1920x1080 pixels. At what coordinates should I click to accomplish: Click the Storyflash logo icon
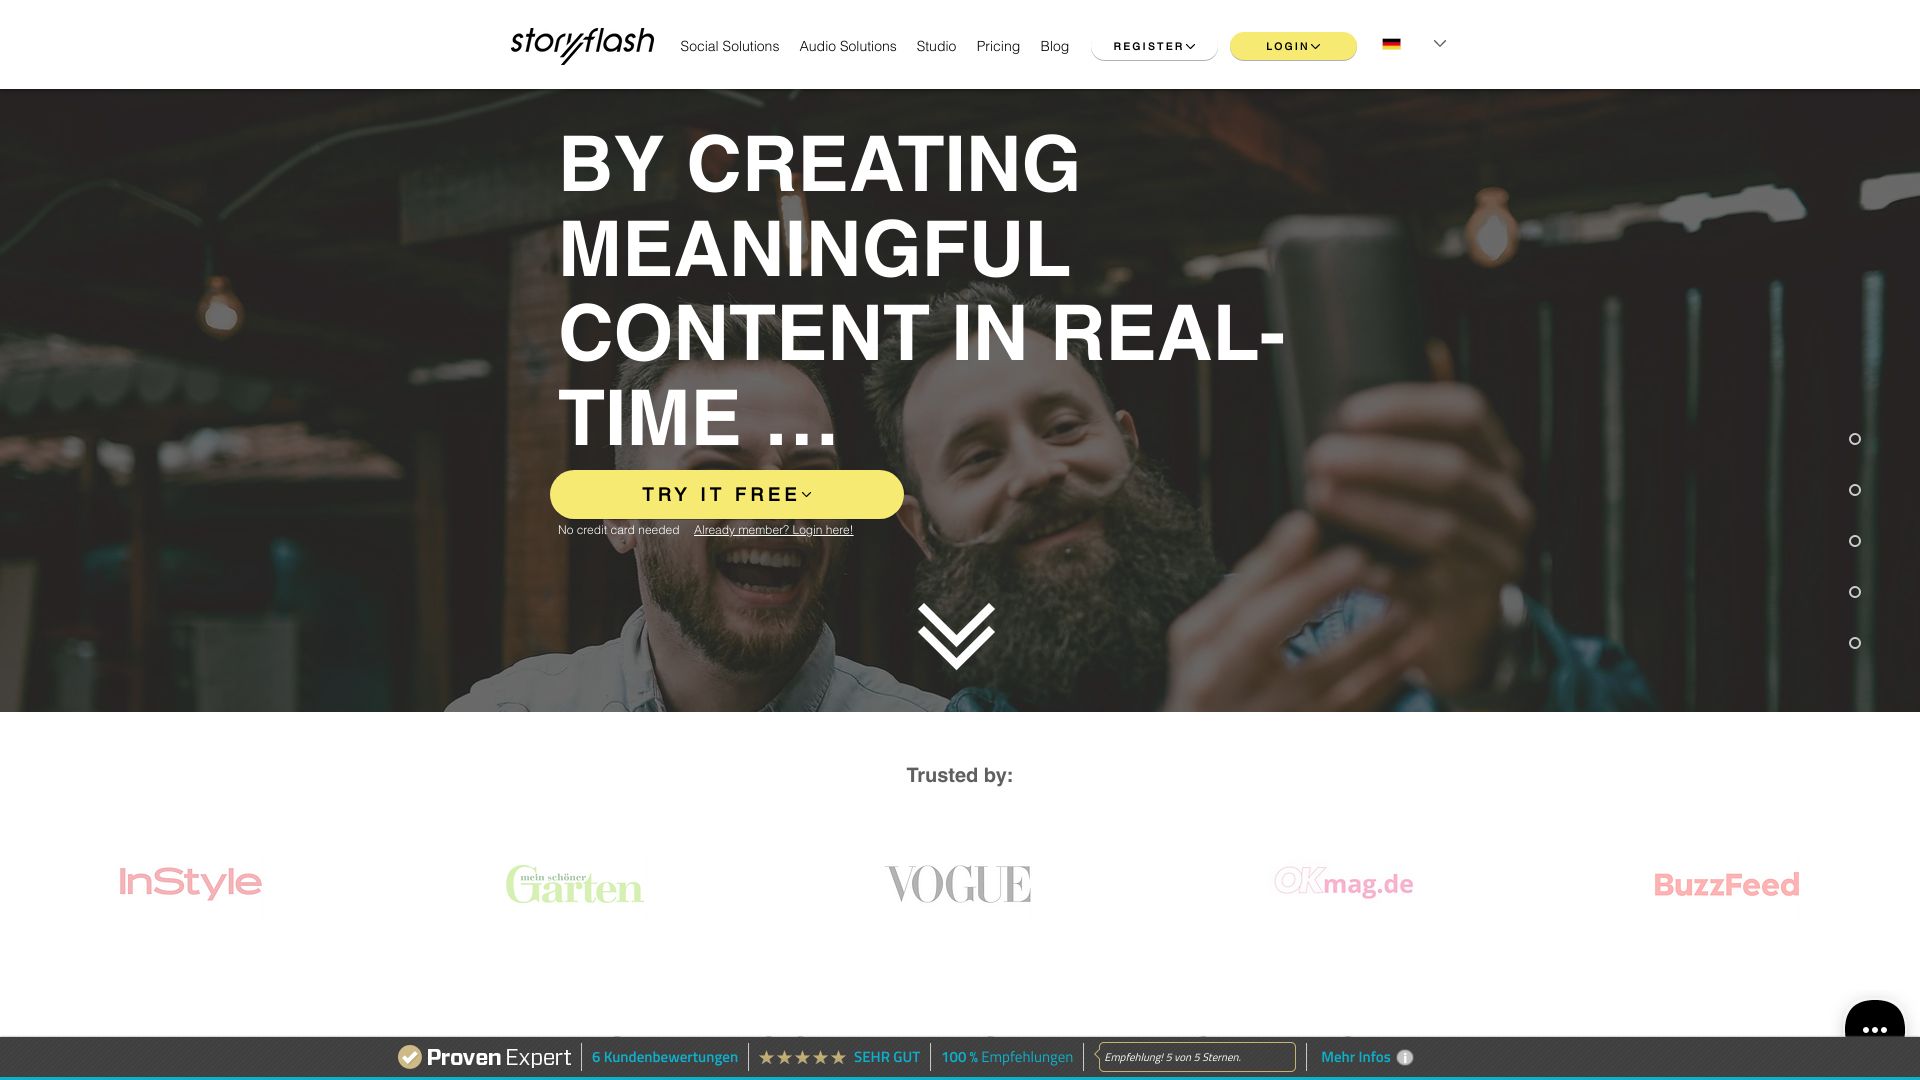(582, 44)
